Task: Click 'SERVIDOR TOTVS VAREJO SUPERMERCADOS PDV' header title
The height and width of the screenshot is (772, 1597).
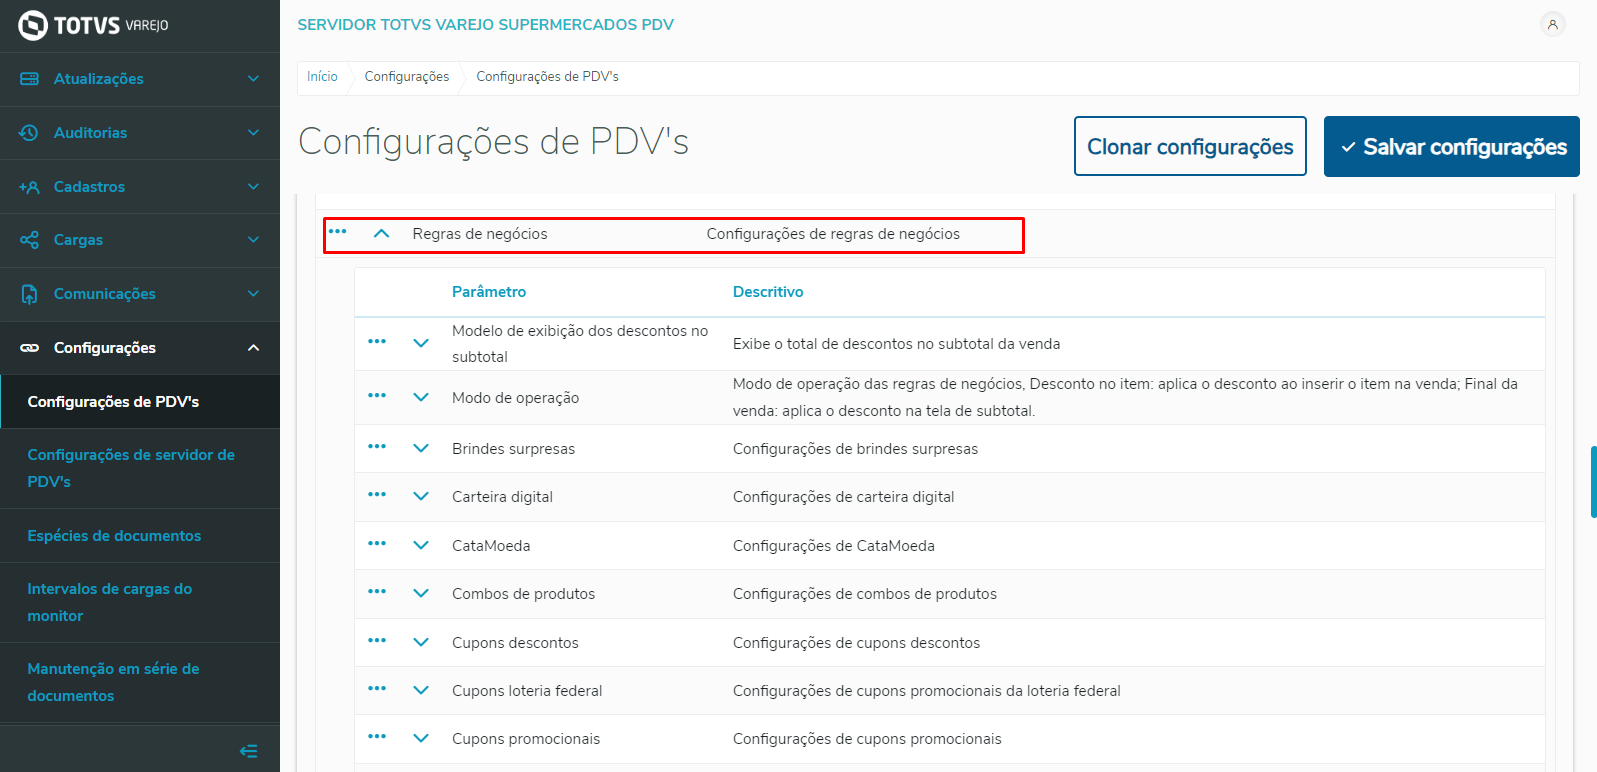Action: (x=485, y=25)
